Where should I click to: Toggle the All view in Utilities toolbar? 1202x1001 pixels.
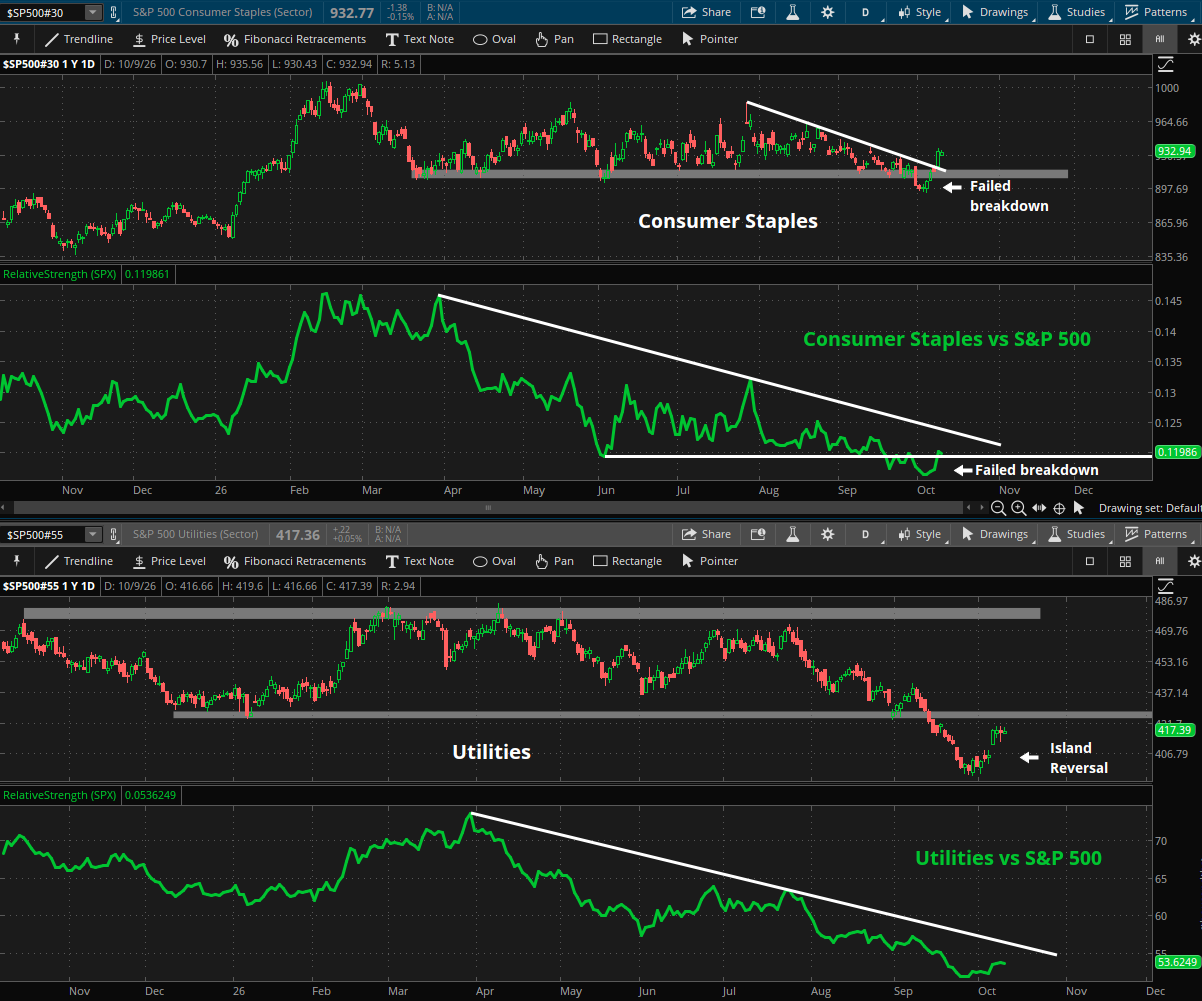pos(1160,561)
